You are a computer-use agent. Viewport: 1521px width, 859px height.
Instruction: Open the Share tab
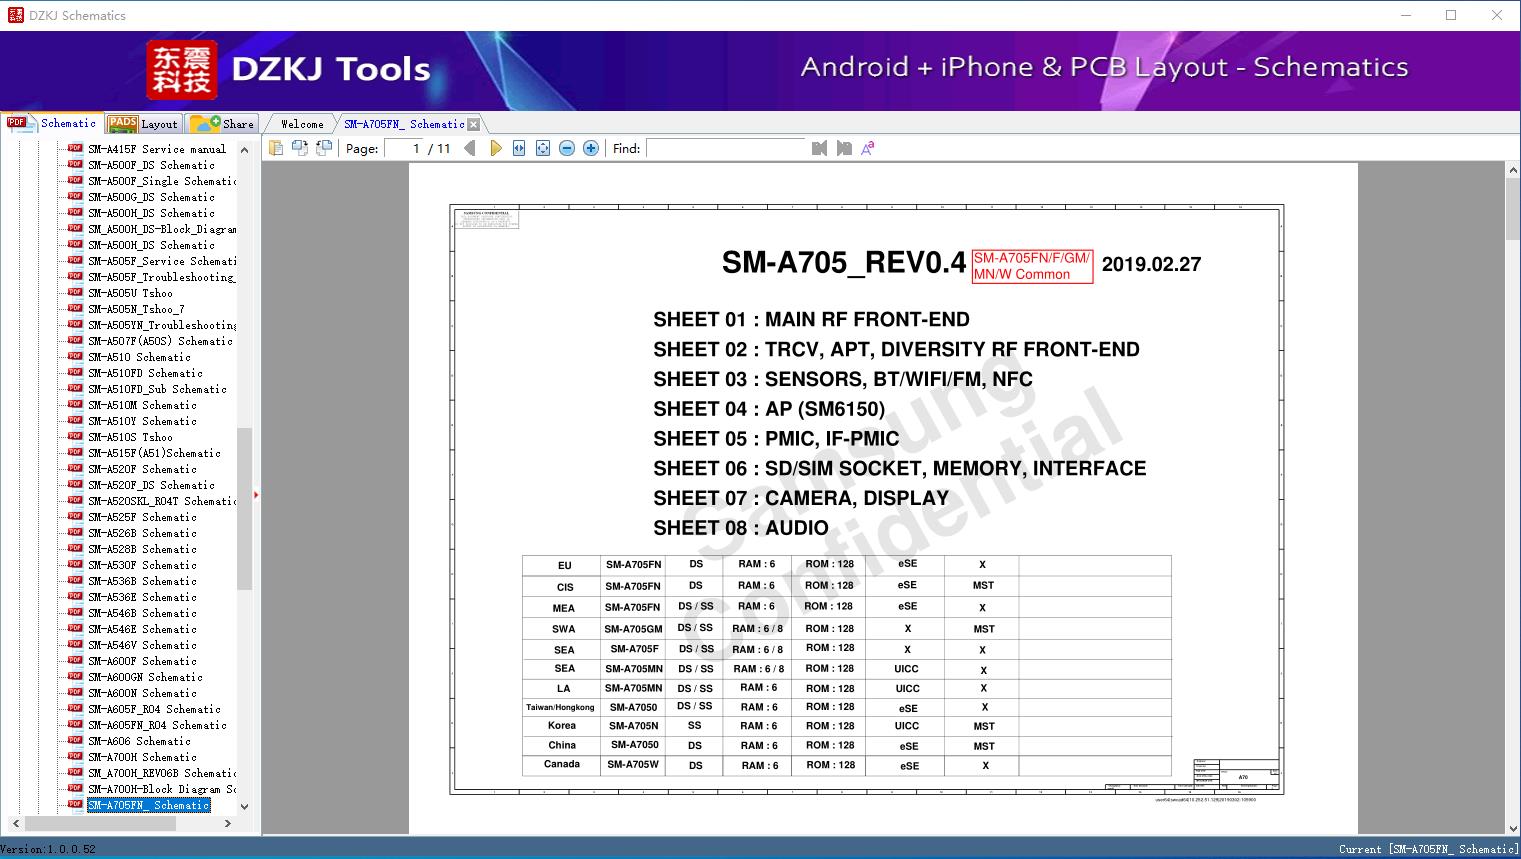(222, 124)
